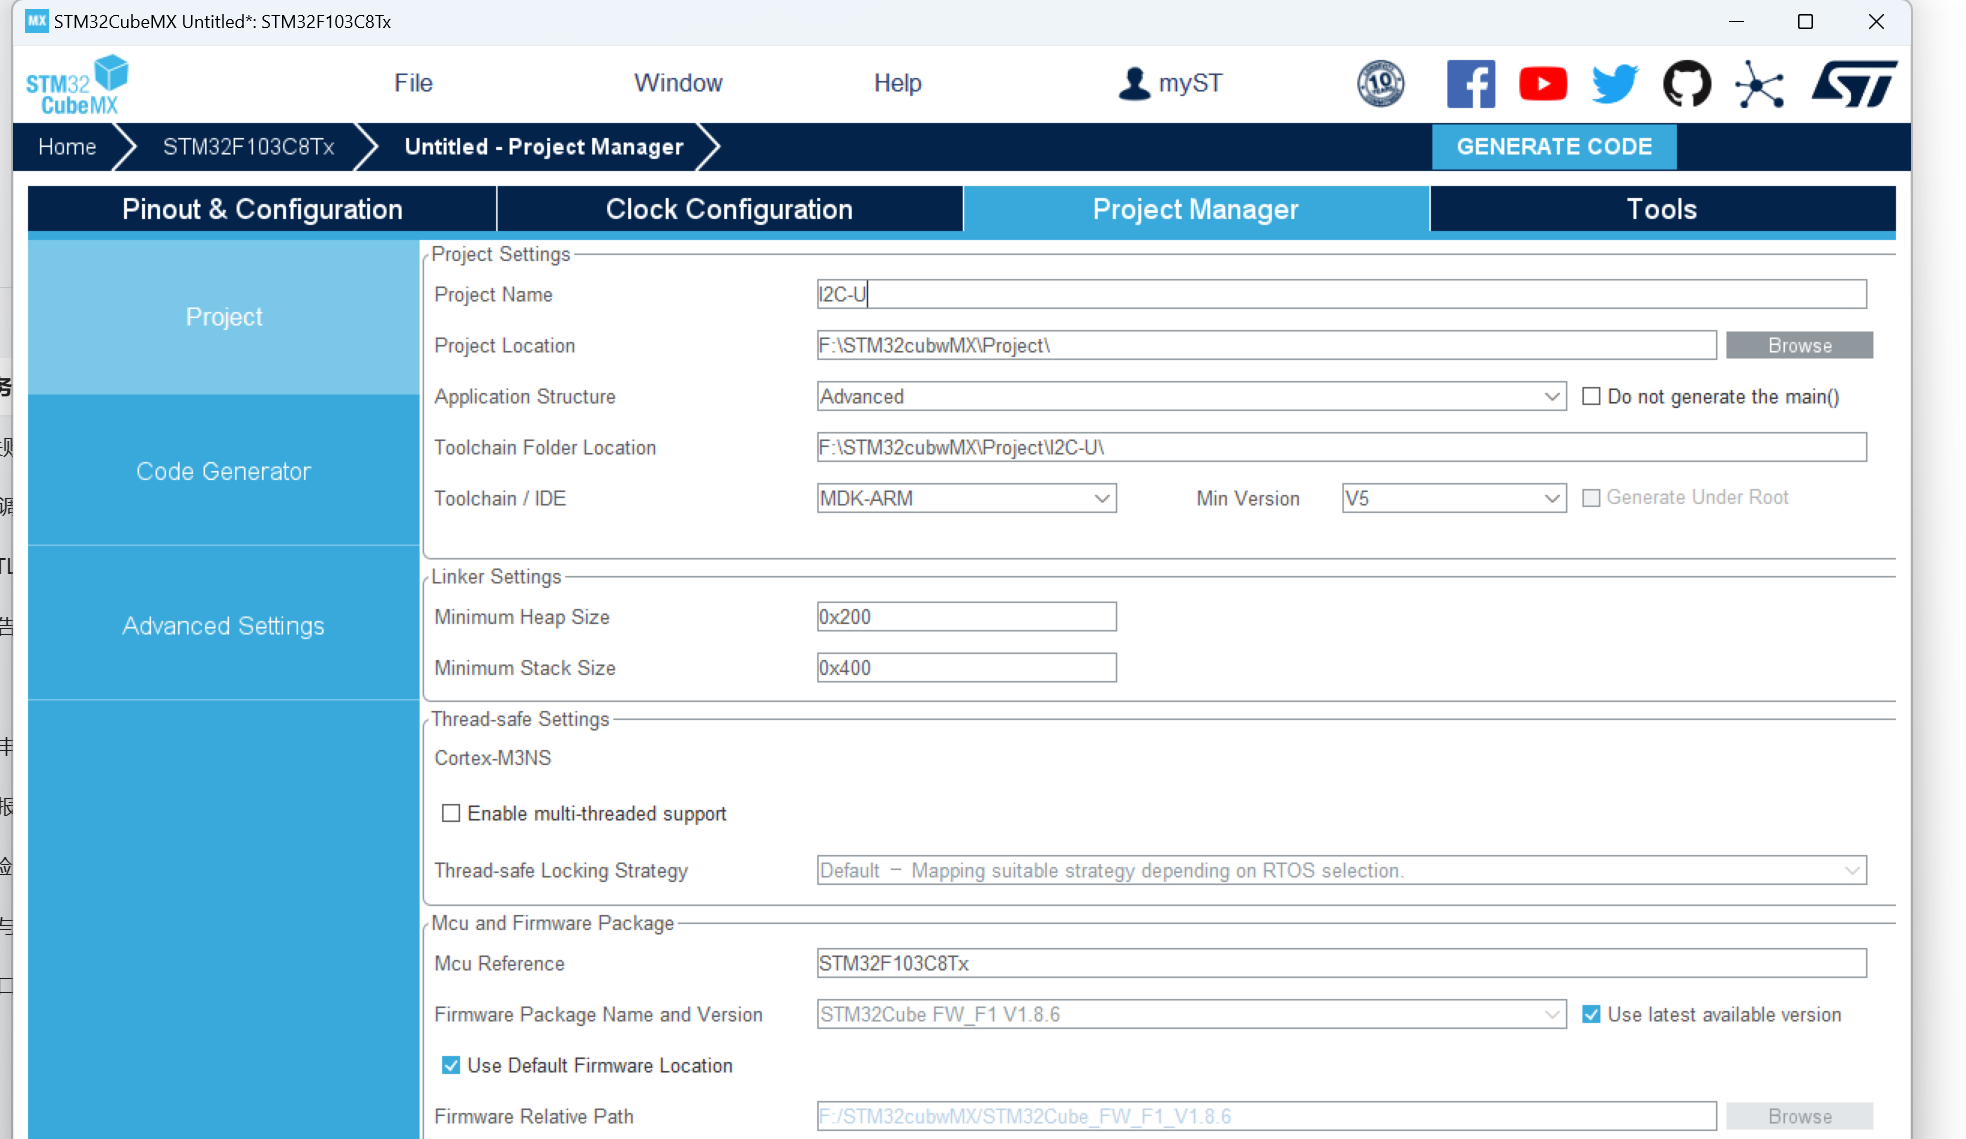
Task: Switch to Pinout & Configuration tab
Action: pyautogui.click(x=262, y=209)
